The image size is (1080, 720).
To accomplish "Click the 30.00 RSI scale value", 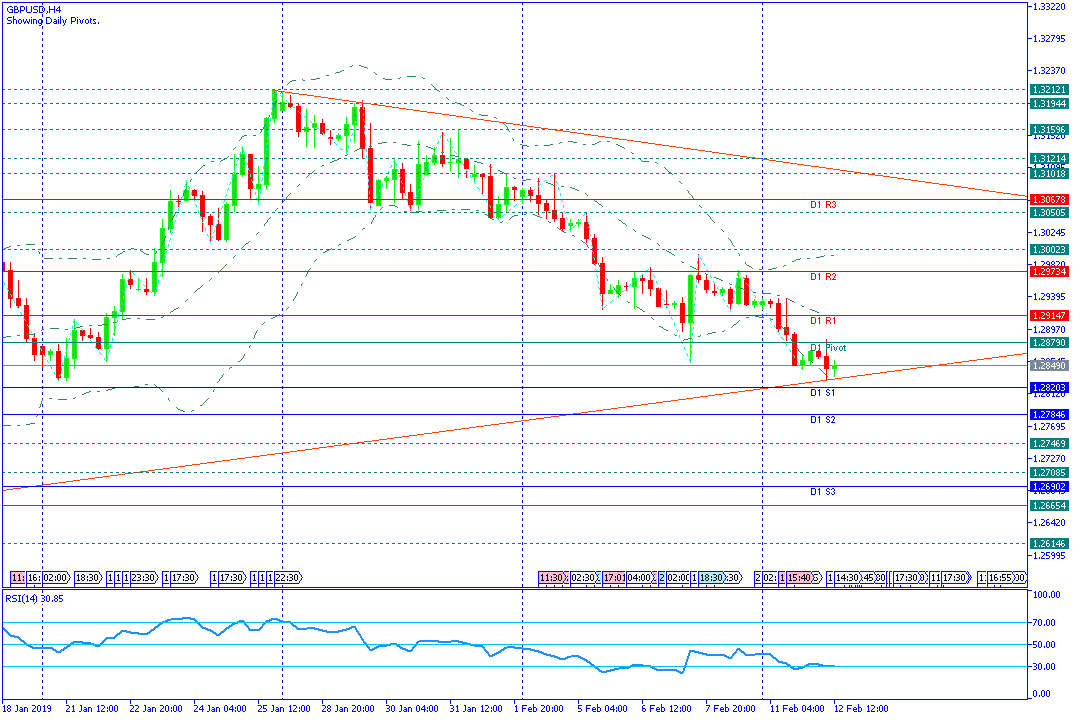I will tap(1044, 666).
